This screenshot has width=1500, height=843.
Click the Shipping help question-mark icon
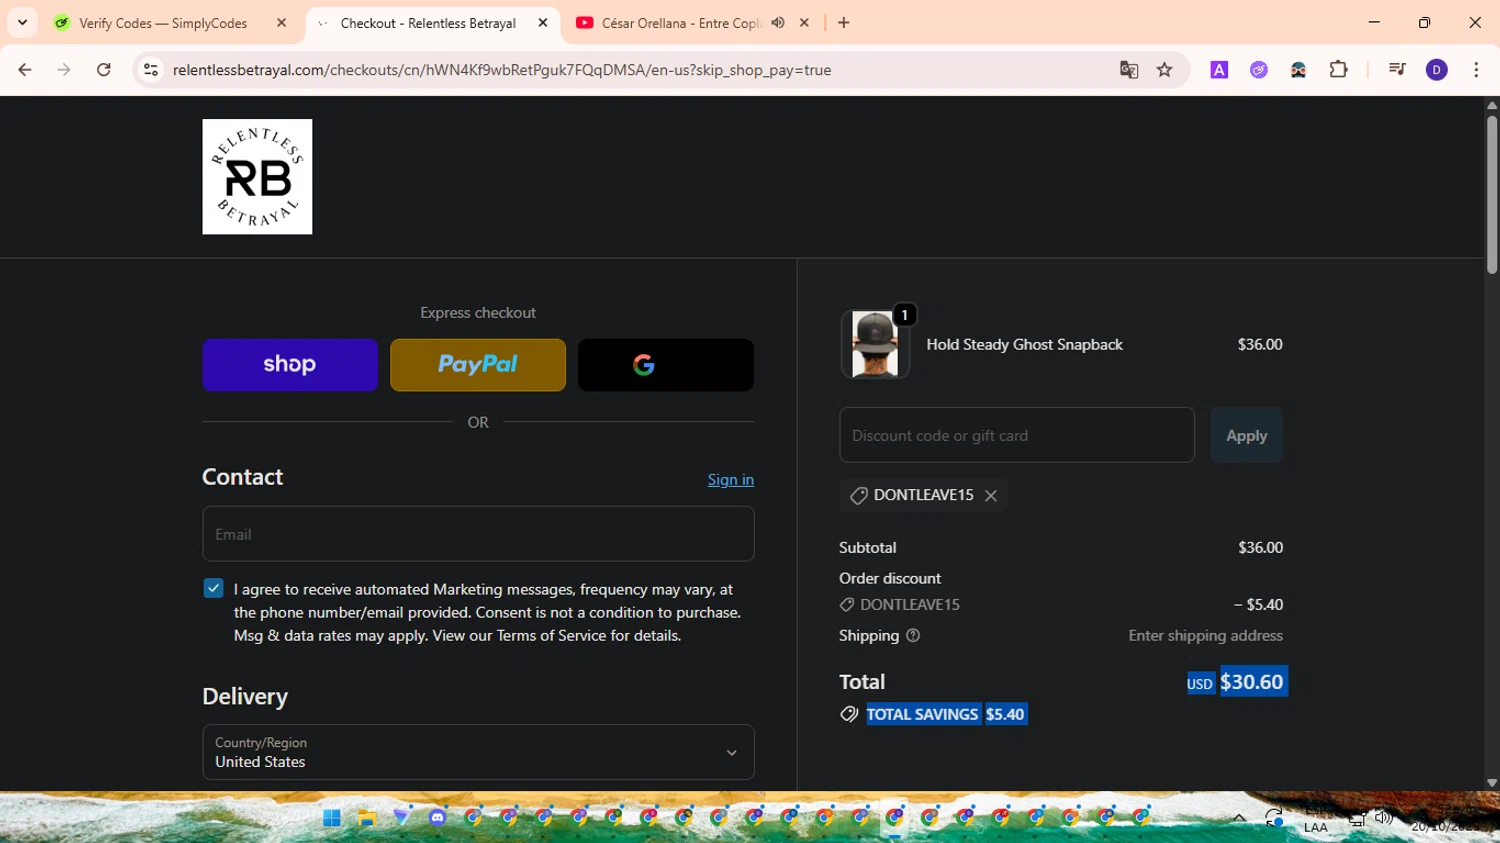pyautogui.click(x=913, y=635)
